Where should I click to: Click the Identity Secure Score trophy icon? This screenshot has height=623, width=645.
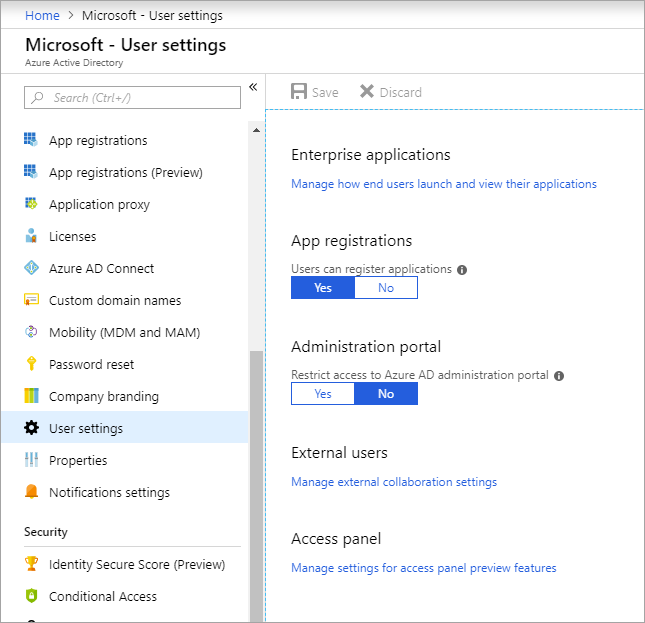(x=31, y=563)
